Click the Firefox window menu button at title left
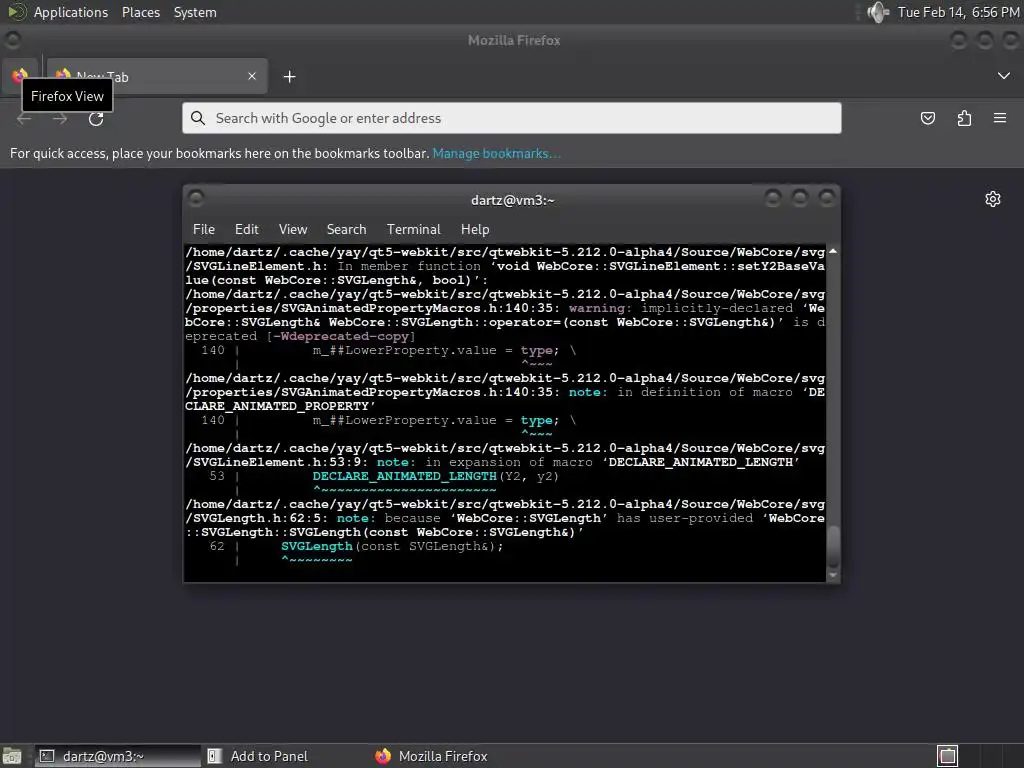This screenshot has width=1024, height=768. [x=12, y=40]
